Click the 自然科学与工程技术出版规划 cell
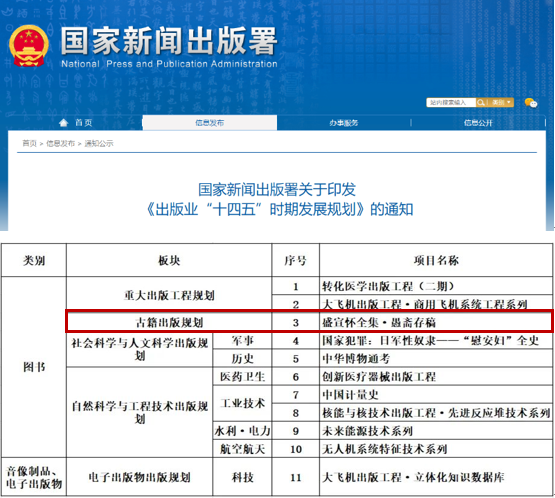This screenshot has height=498, width=555. click(x=139, y=412)
